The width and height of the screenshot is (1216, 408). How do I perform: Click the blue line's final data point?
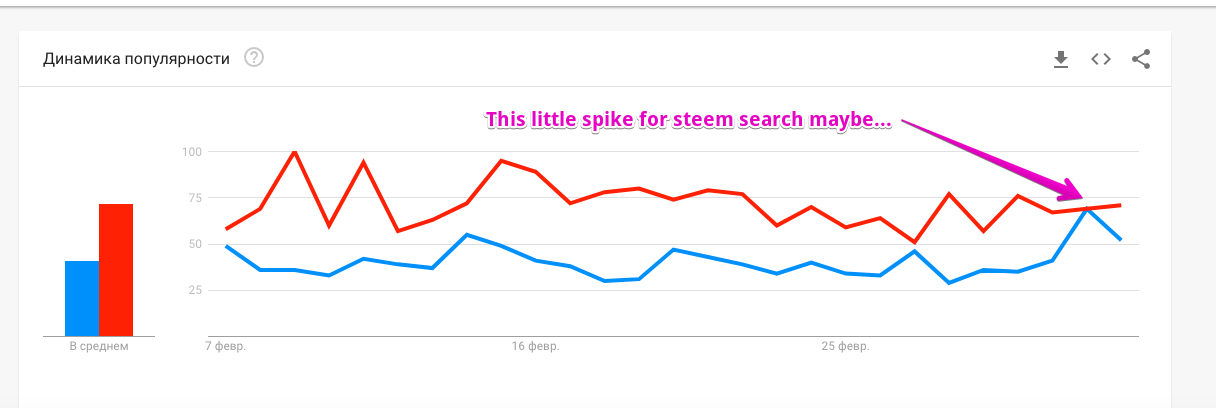(1120, 239)
